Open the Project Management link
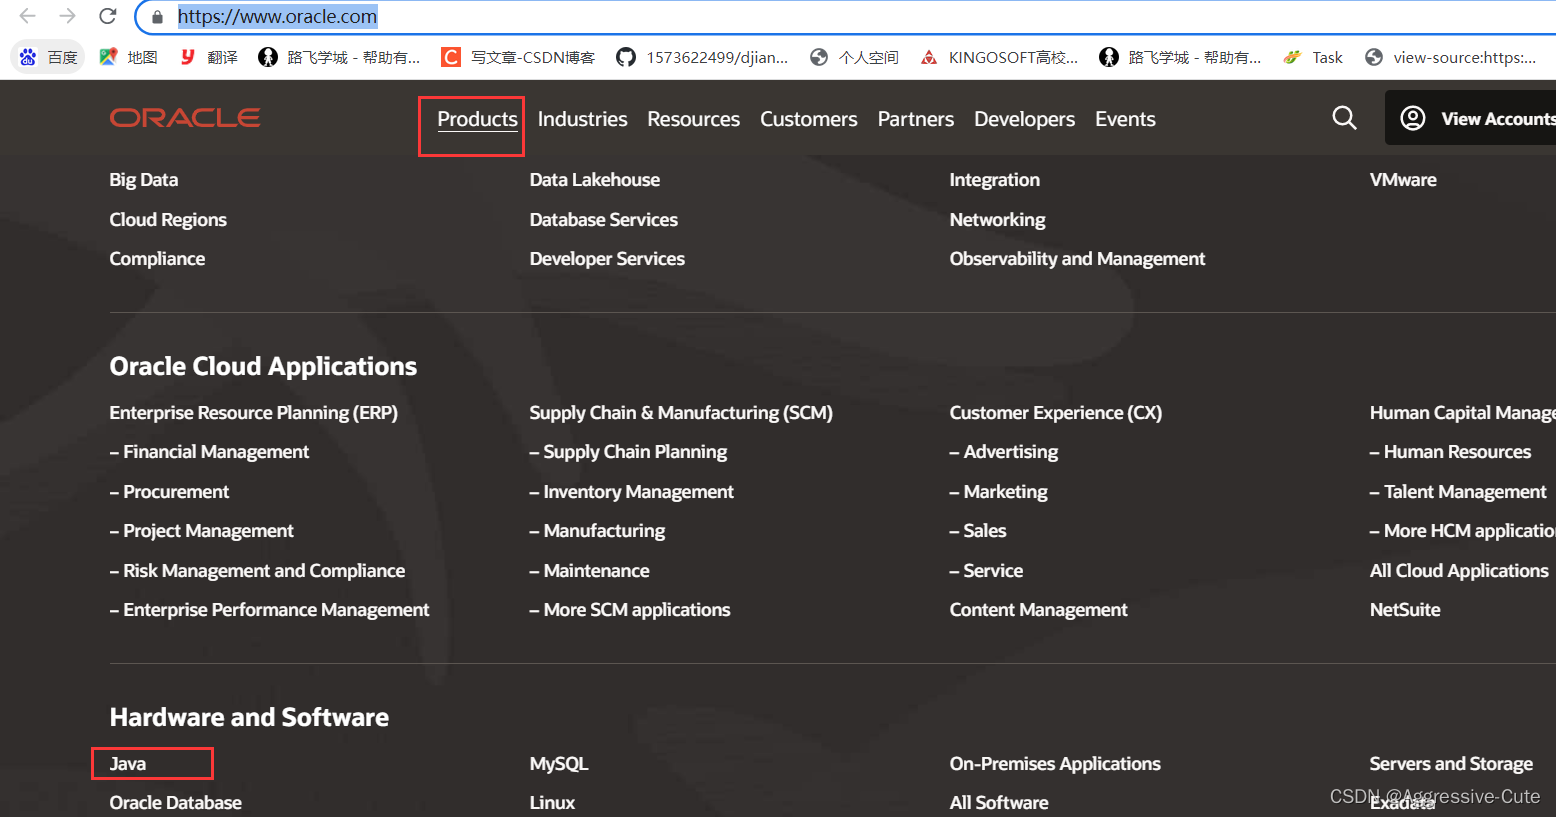Screen dimensions: 1556x817 [201, 531]
